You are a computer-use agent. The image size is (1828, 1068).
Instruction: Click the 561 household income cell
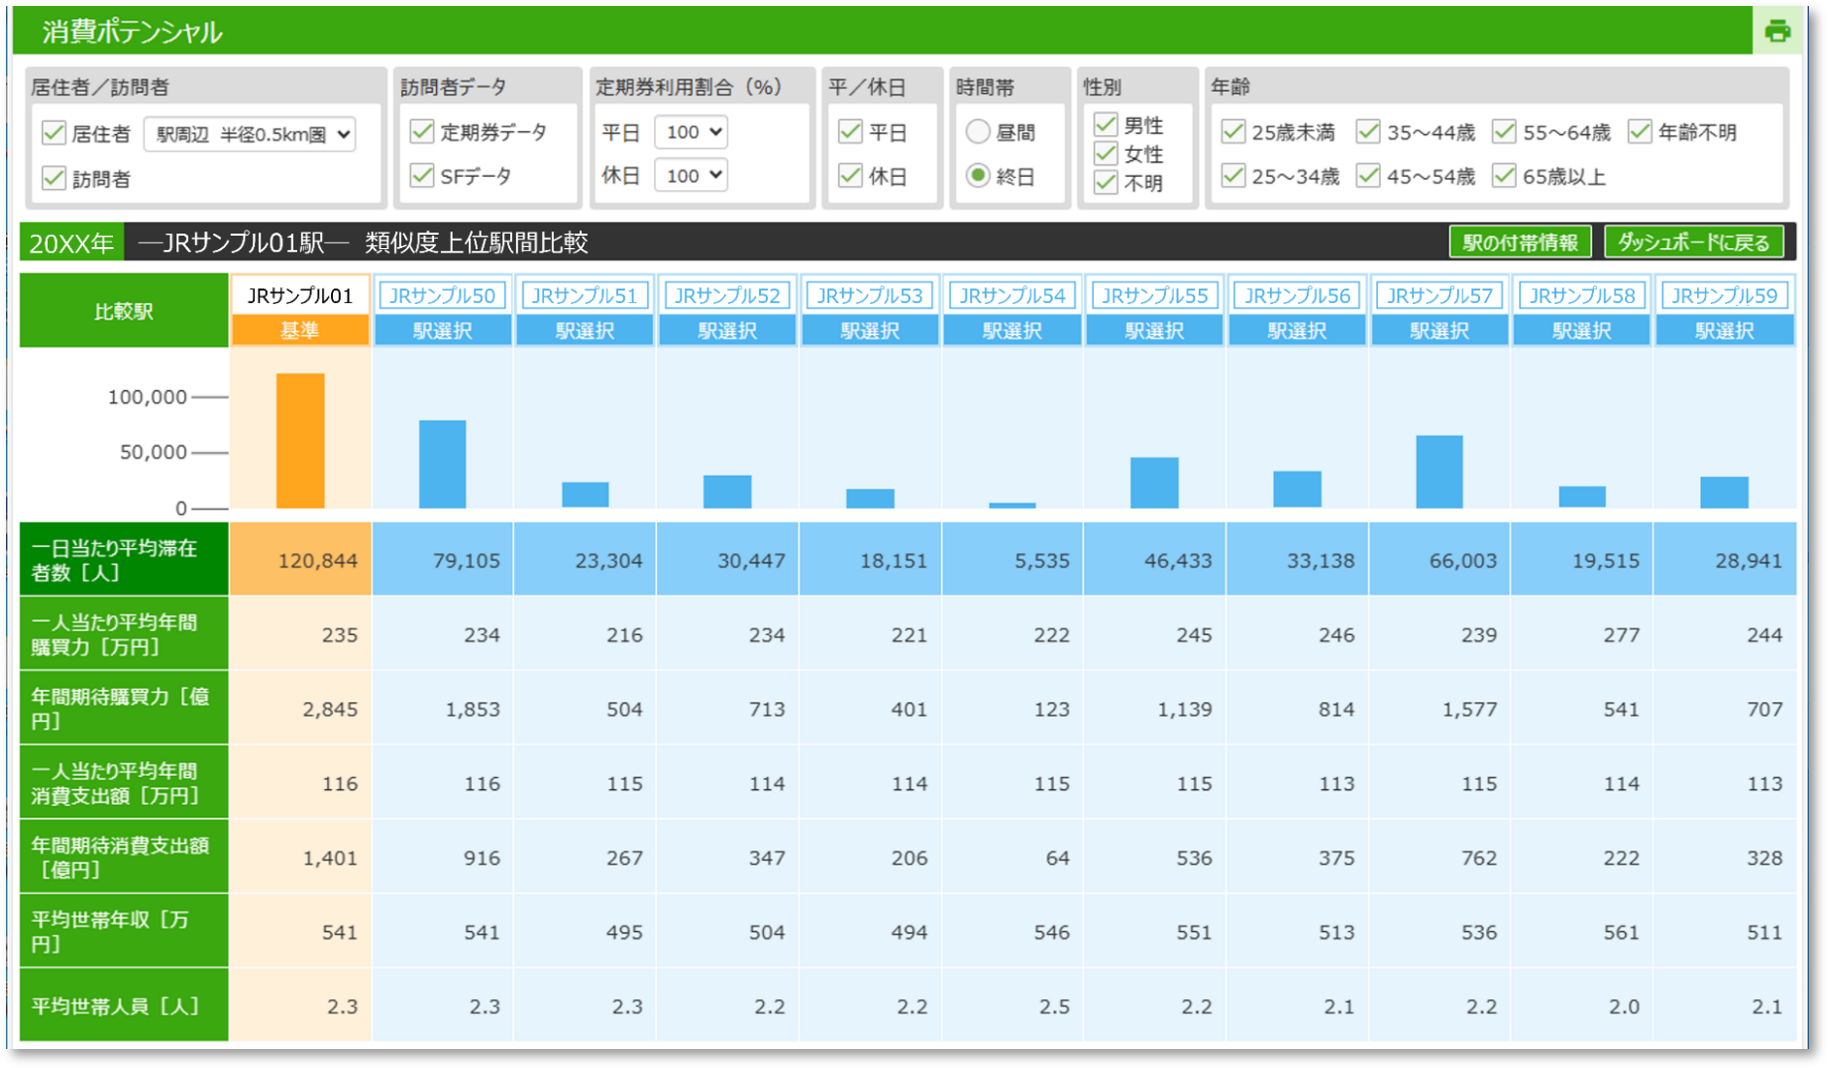[x=1582, y=931]
